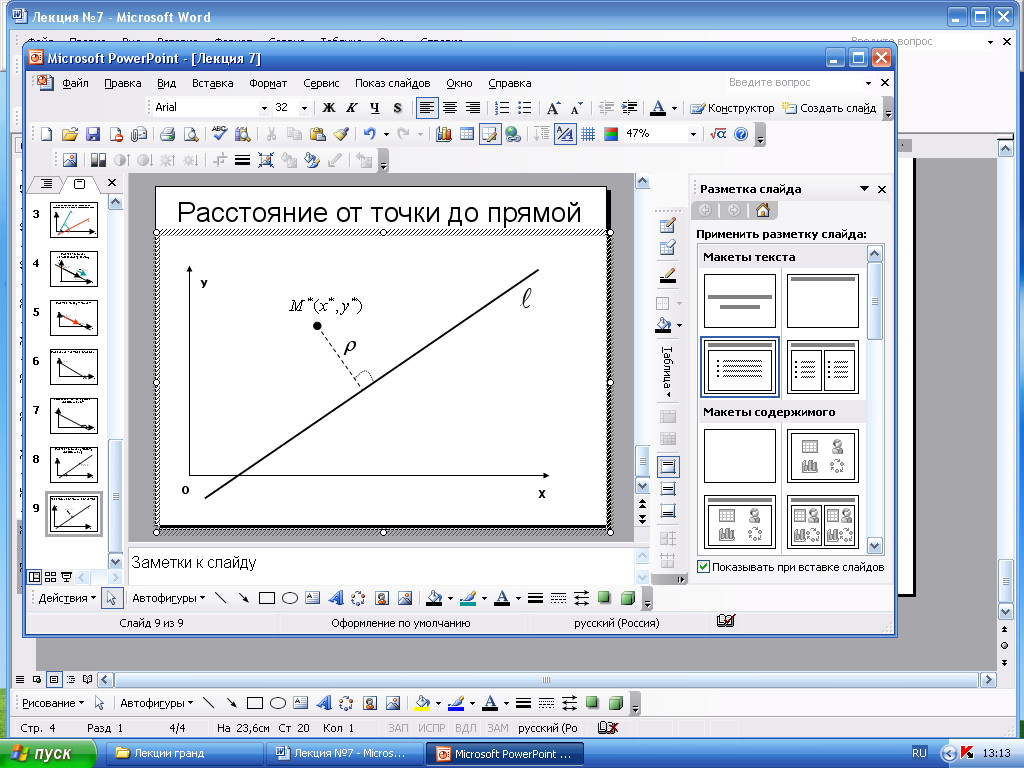Open font name Arial dropdown
Viewport: 1024px width, 768px height.
pyautogui.click(x=263, y=108)
